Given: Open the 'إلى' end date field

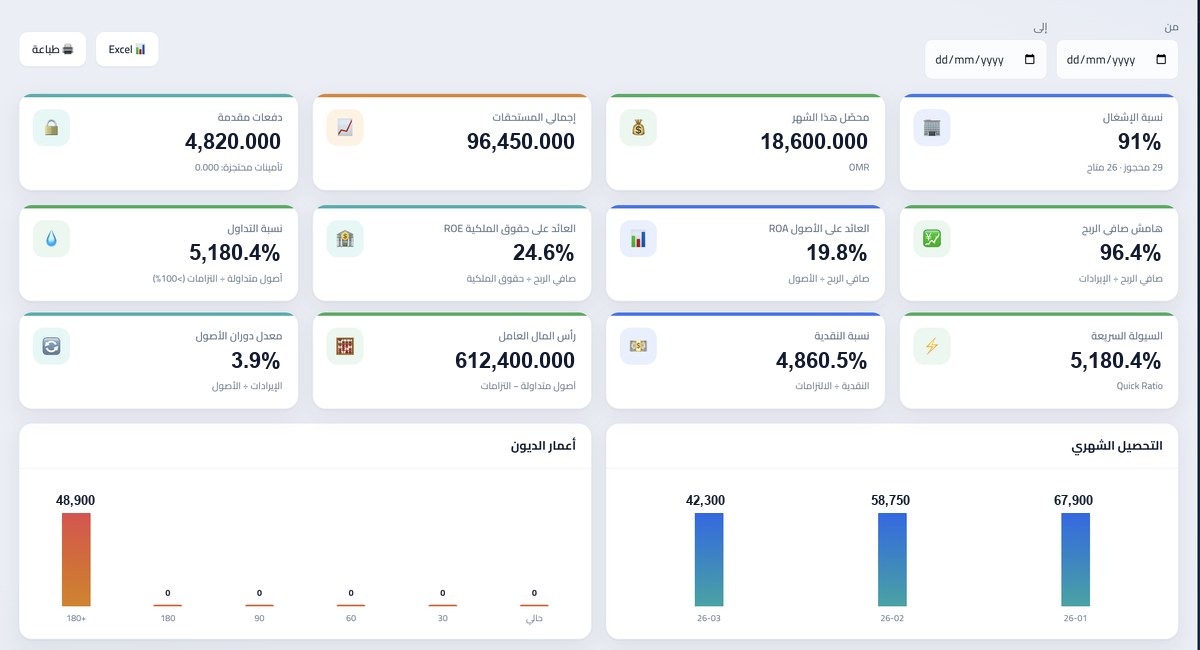Looking at the screenshot, I should click(985, 59).
